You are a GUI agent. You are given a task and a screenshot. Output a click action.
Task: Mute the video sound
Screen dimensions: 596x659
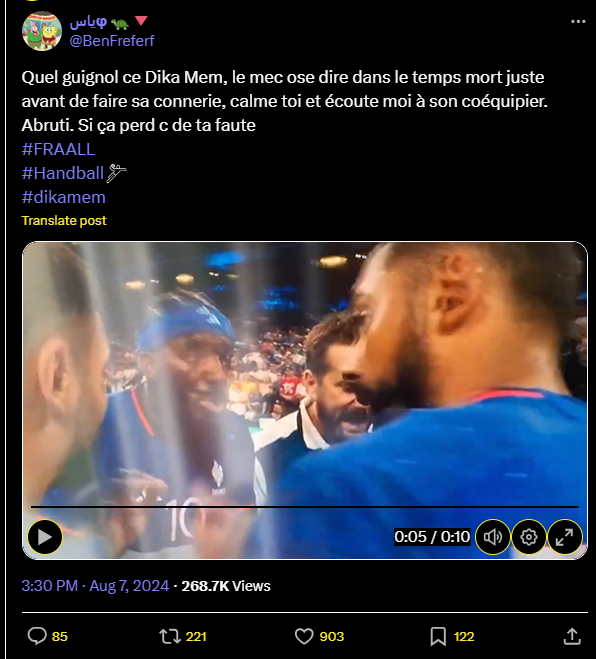(493, 537)
